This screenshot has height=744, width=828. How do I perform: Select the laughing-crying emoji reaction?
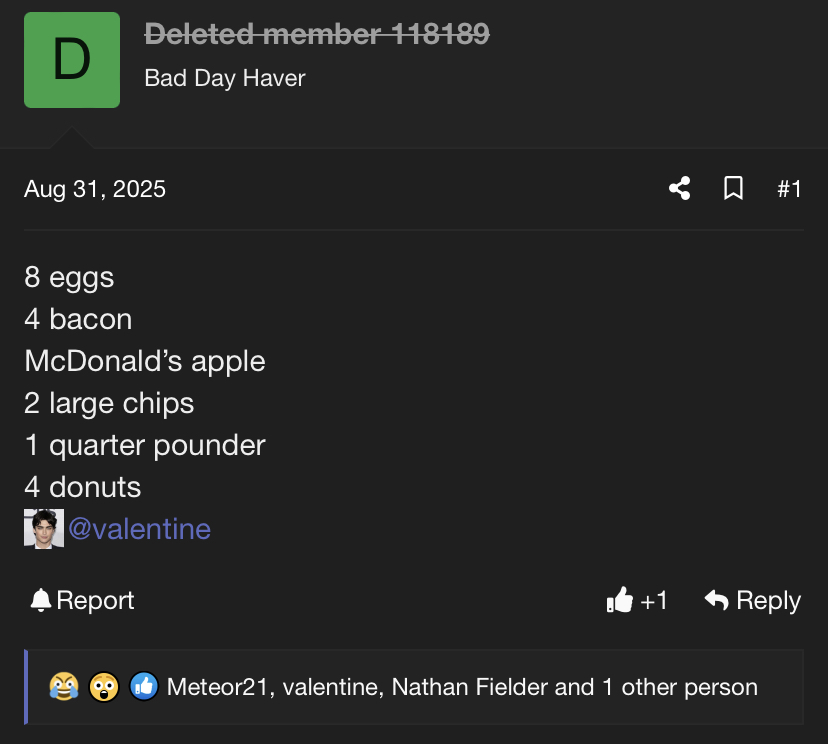(x=64, y=686)
